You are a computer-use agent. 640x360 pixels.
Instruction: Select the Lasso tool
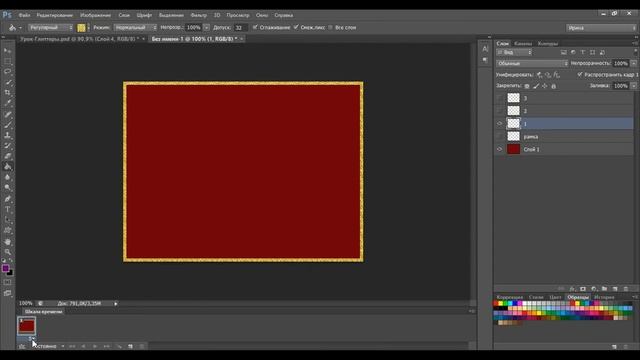[x=7, y=71]
